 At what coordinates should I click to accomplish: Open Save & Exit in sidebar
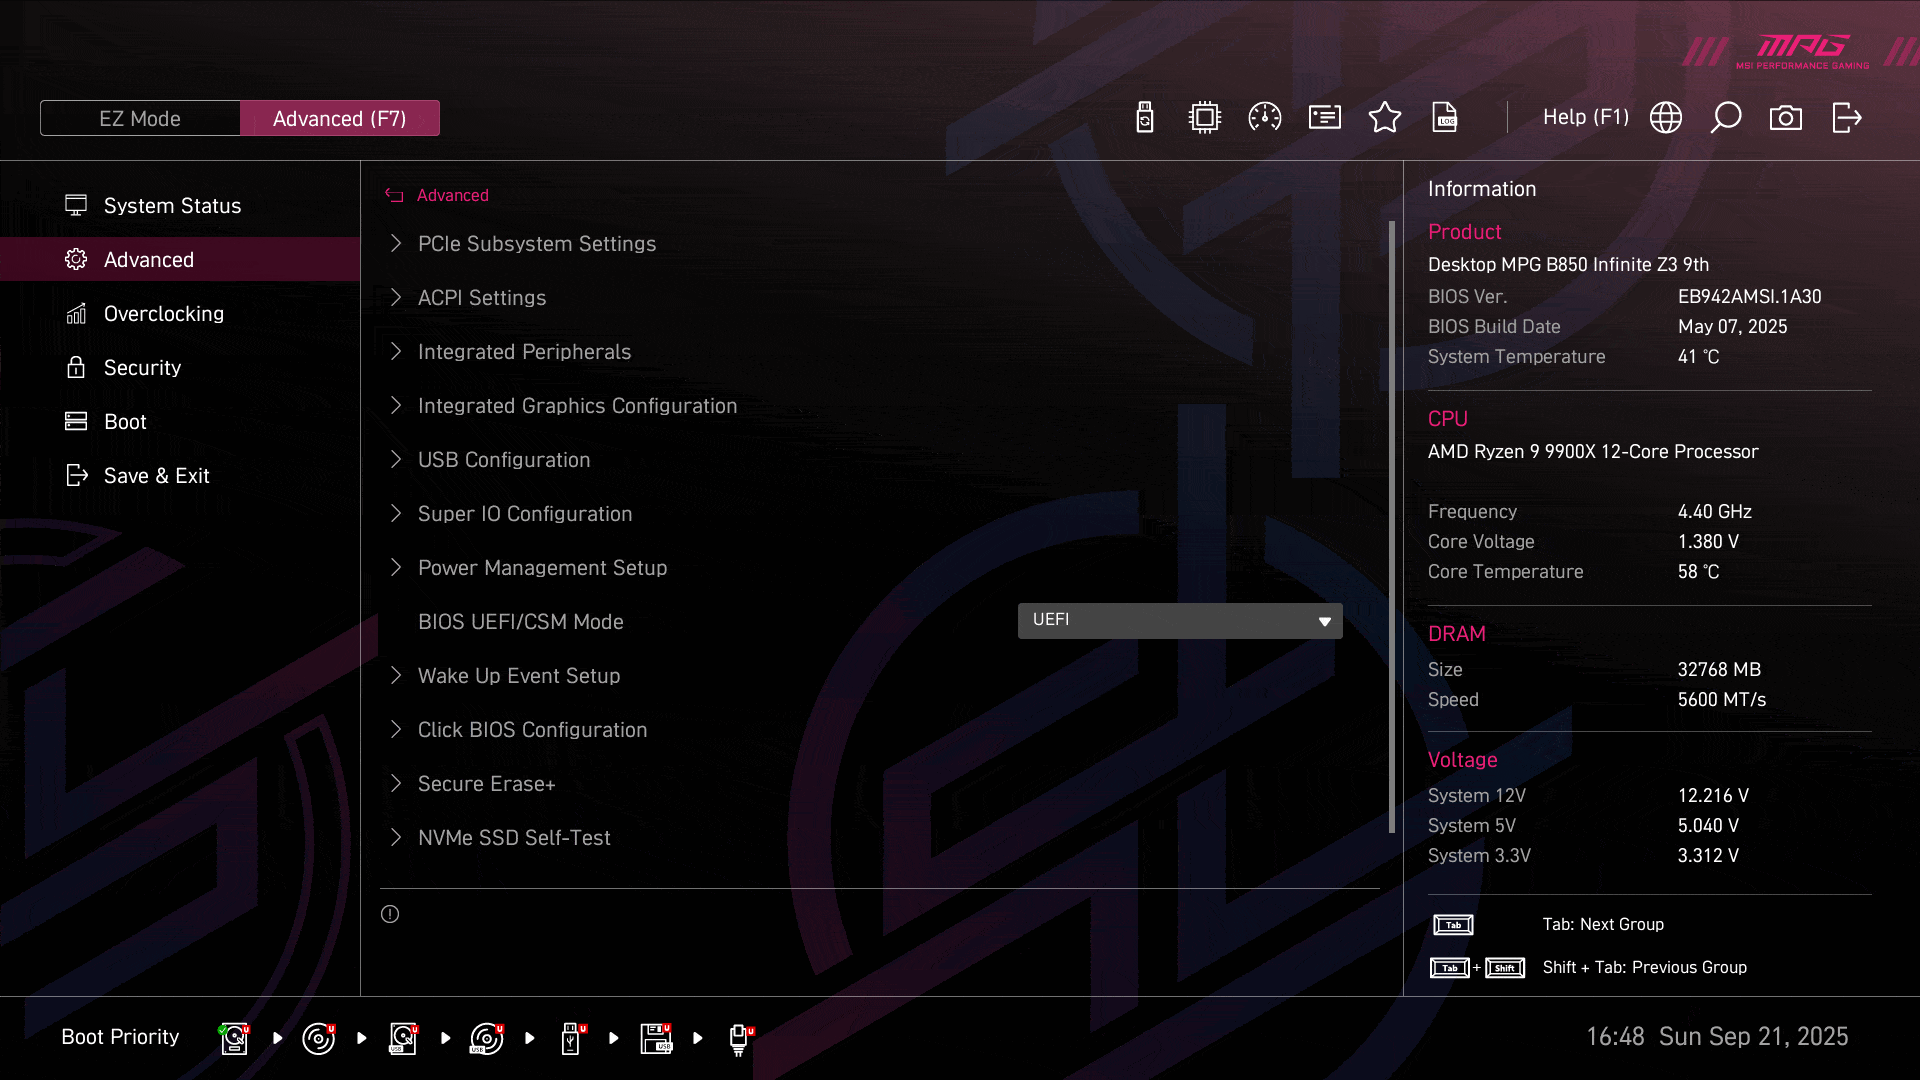click(x=180, y=475)
